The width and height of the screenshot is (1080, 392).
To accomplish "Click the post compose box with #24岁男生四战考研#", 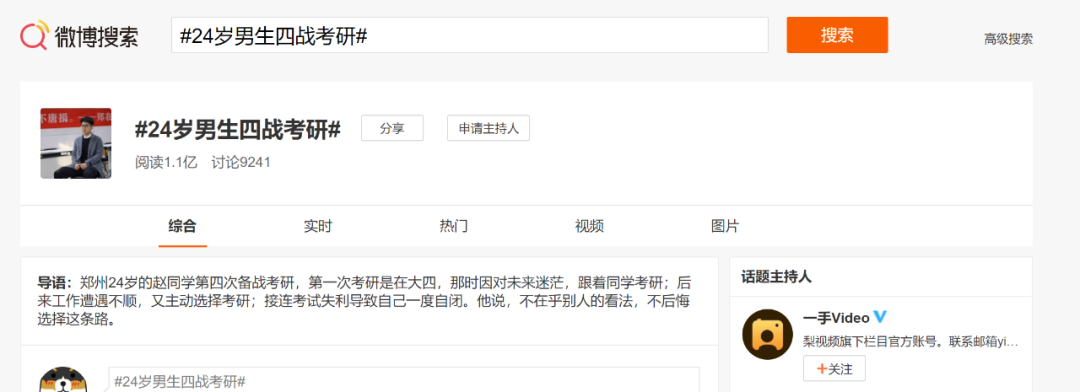I will (x=404, y=380).
